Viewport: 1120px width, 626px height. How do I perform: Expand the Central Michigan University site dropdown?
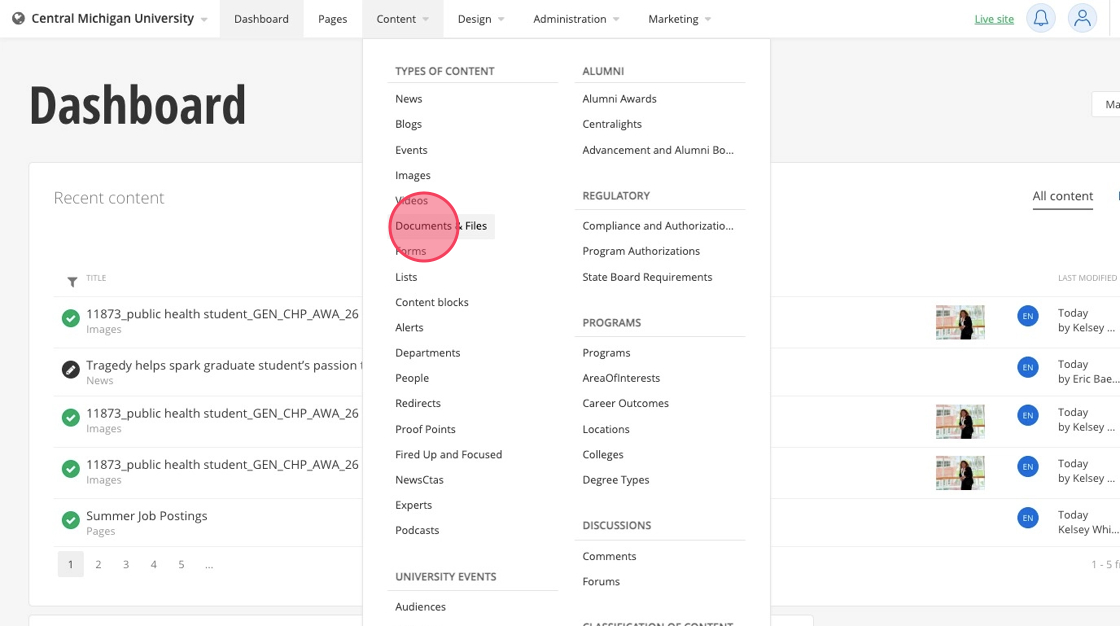[x=204, y=20]
